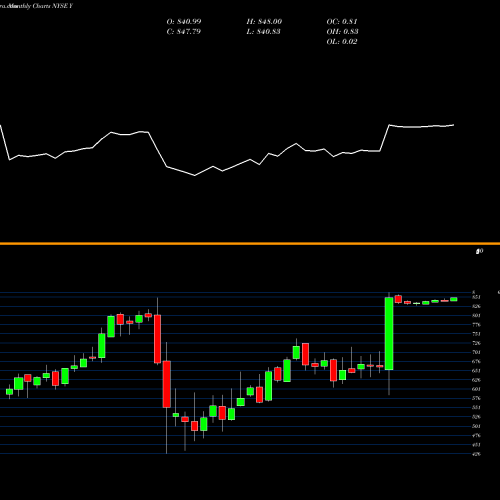Click the 801 price axis label
This screenshot has height=500, width=500.
point(476,315)
